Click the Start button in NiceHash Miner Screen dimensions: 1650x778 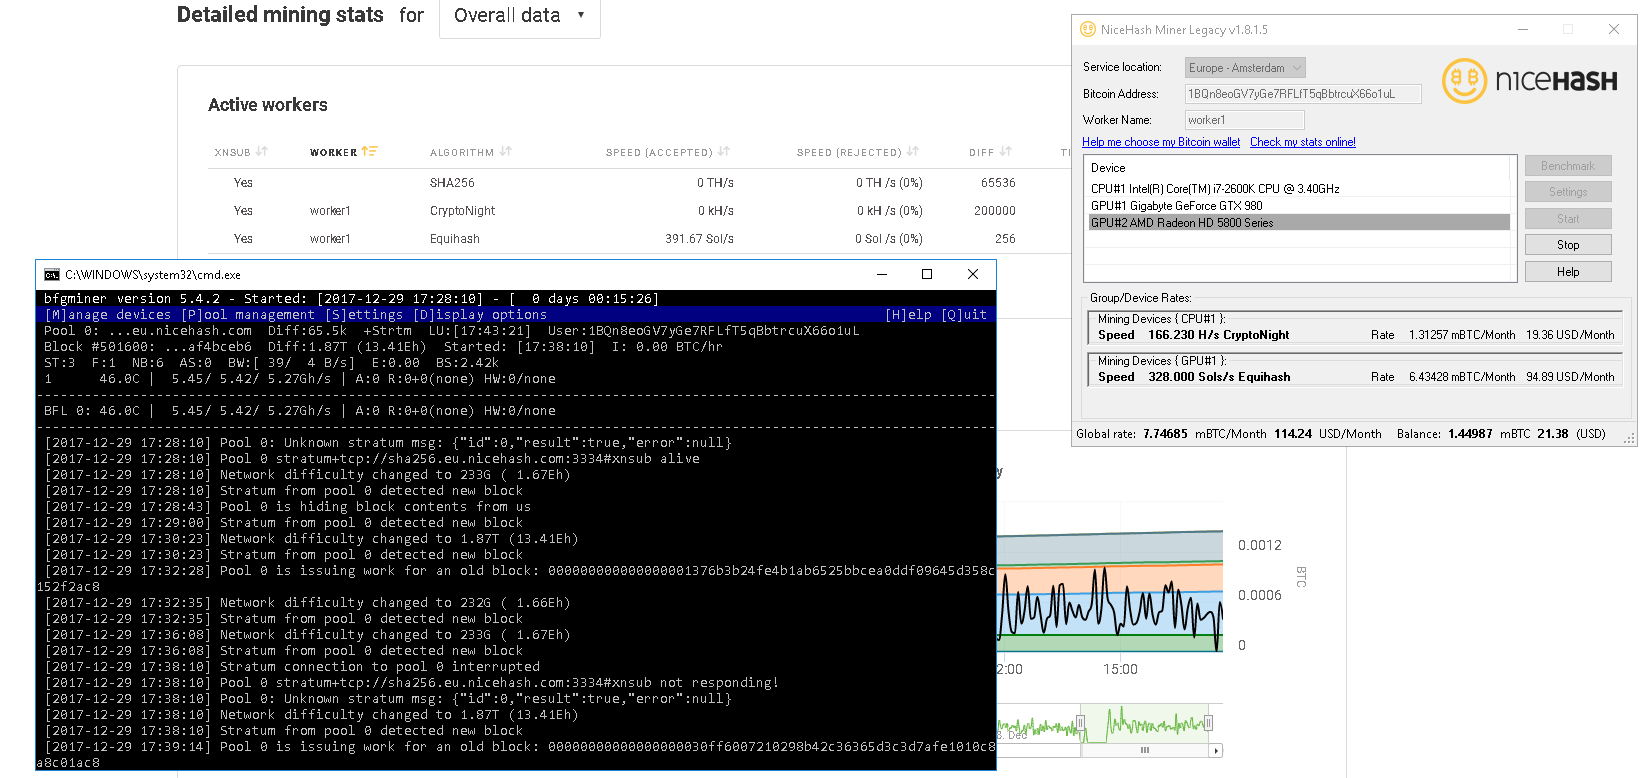click(1568, 219)
